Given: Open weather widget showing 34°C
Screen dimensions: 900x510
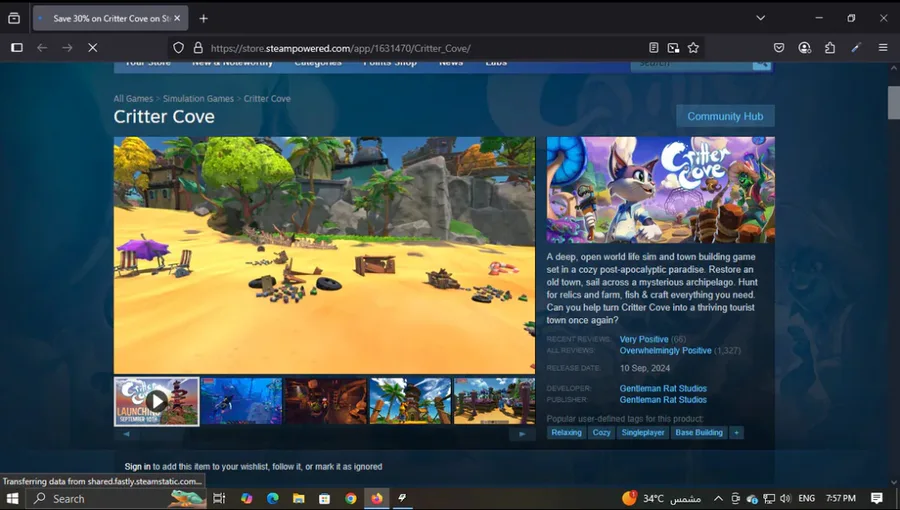Looking at the screenshot, I should (x=662, y=499).
